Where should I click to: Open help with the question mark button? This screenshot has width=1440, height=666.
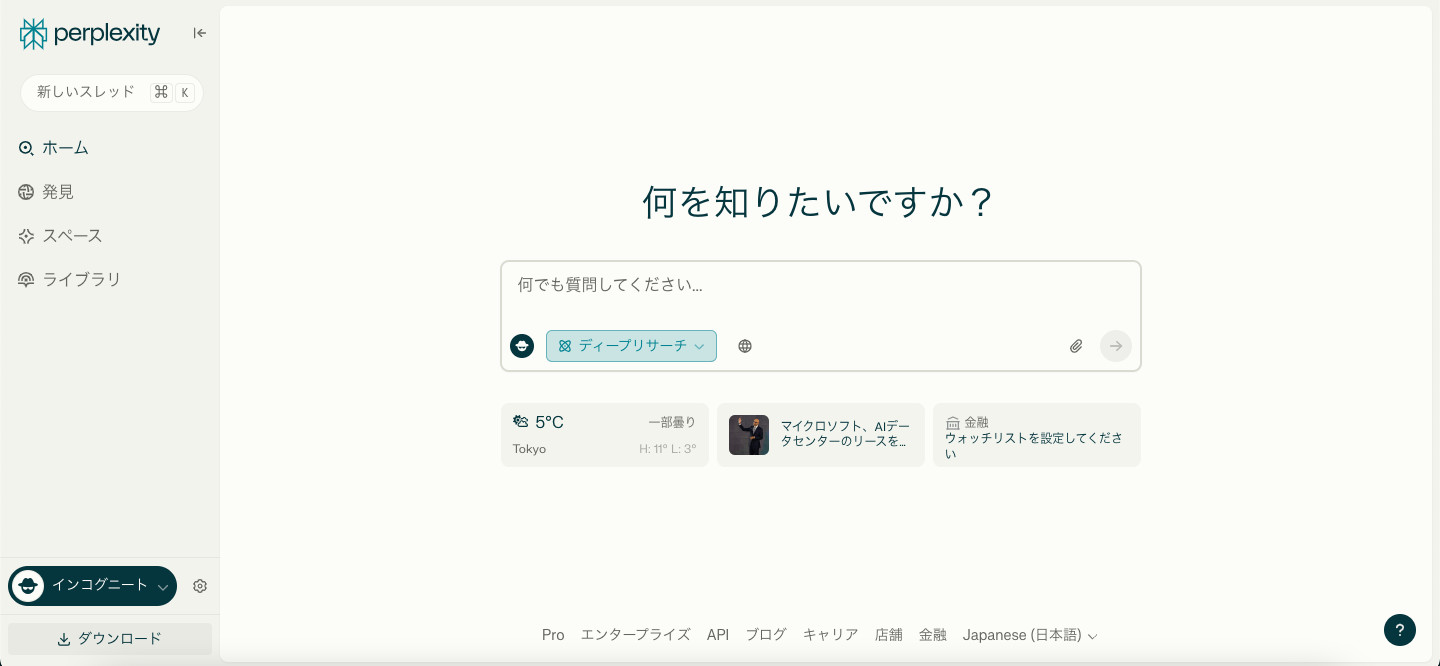[x=1400, y=630]
